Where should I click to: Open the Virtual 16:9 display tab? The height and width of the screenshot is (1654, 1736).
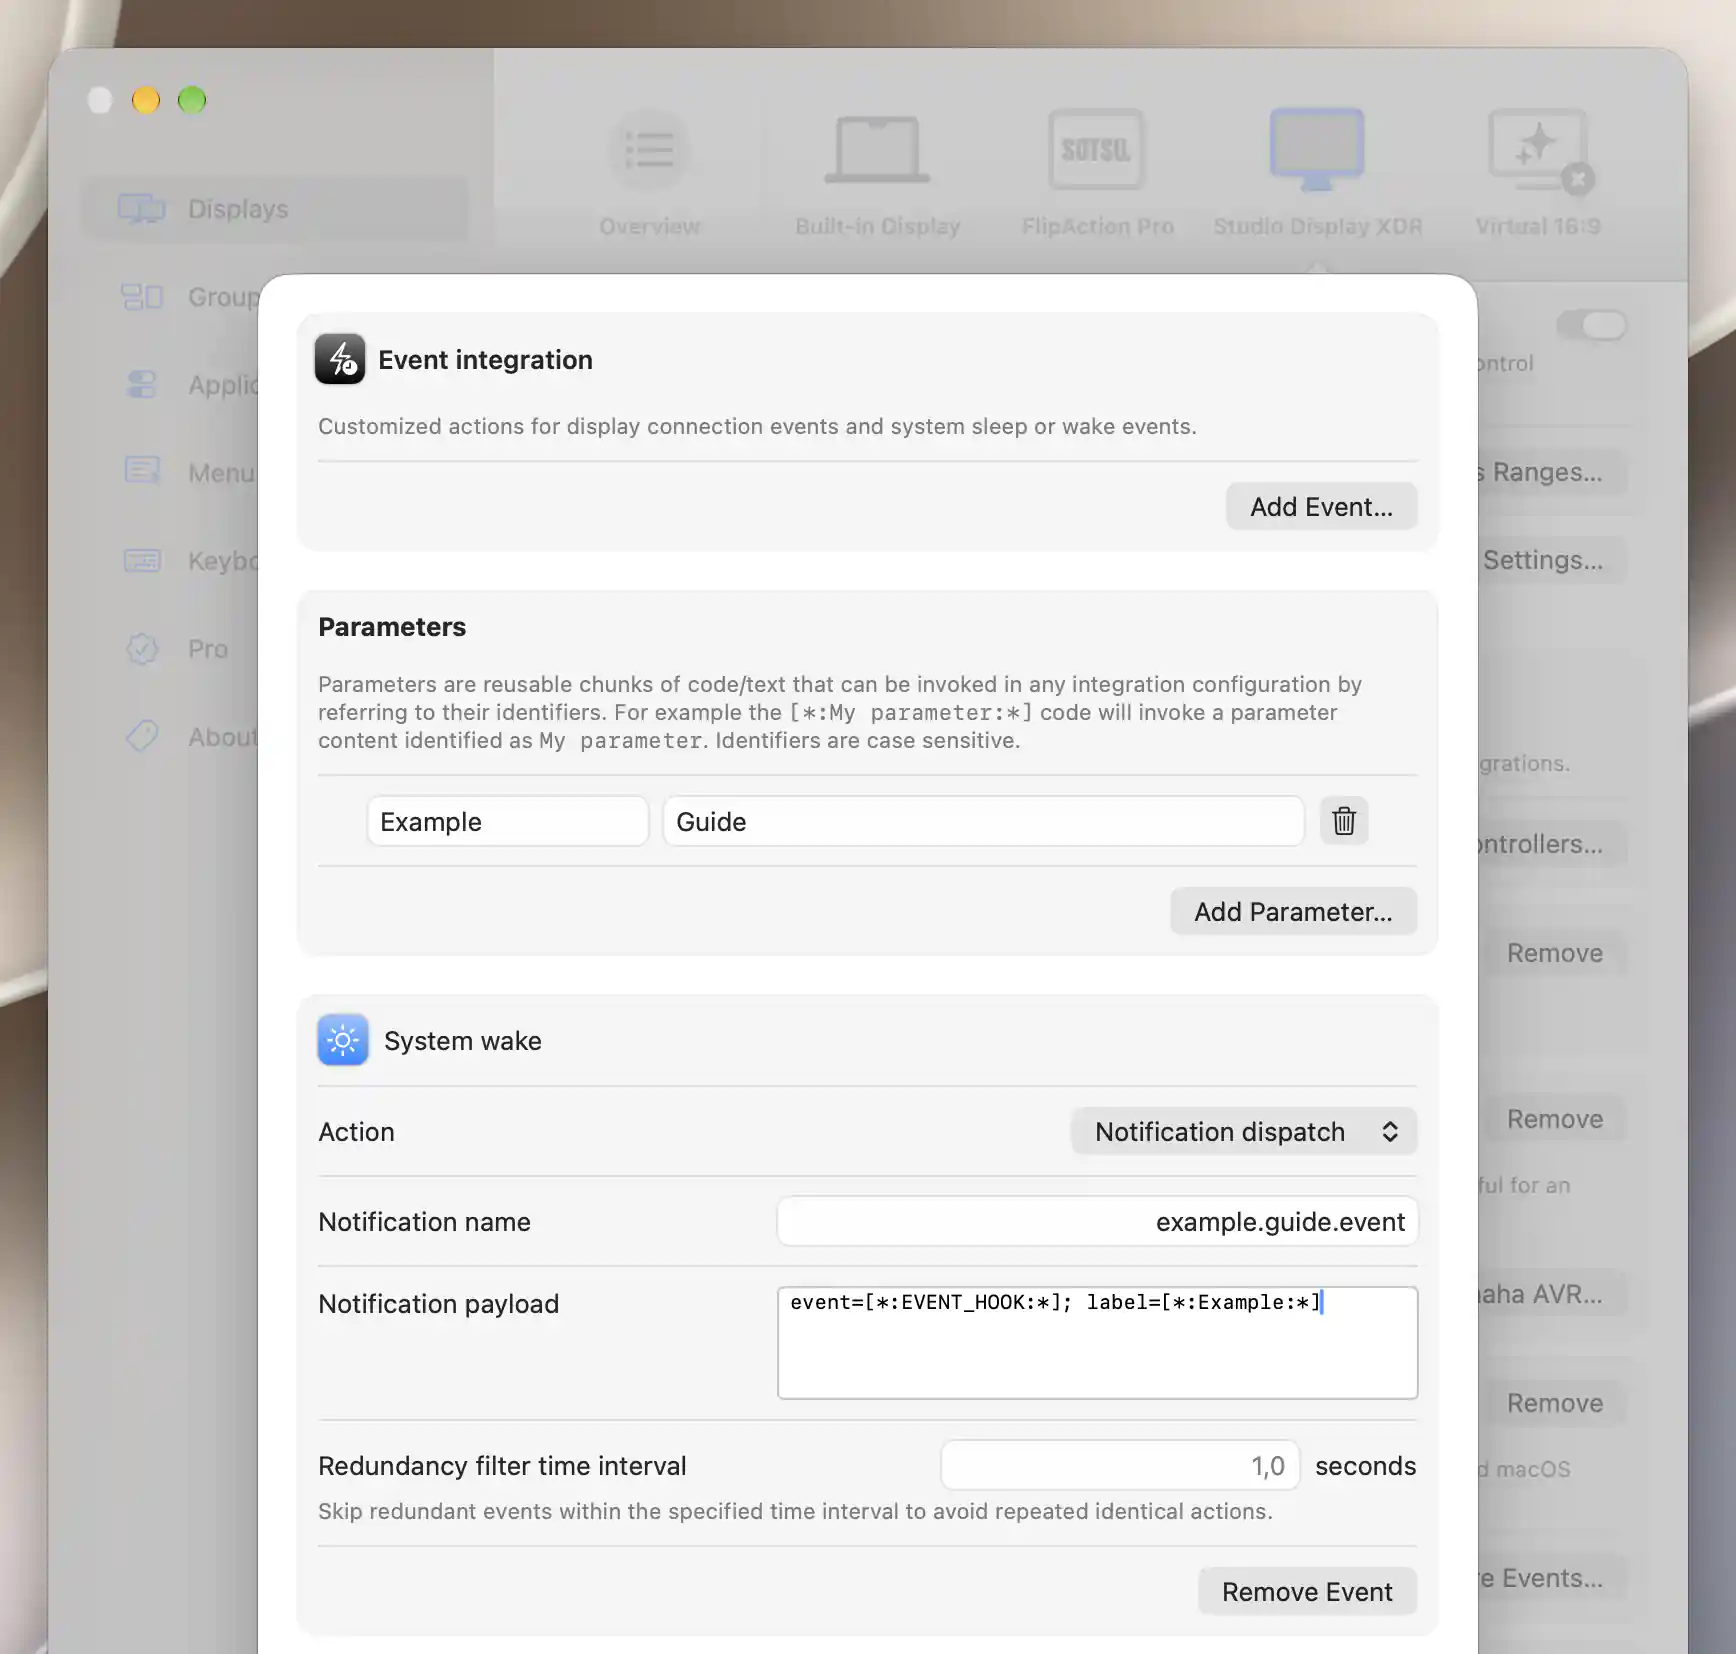tap(1538, 172)
